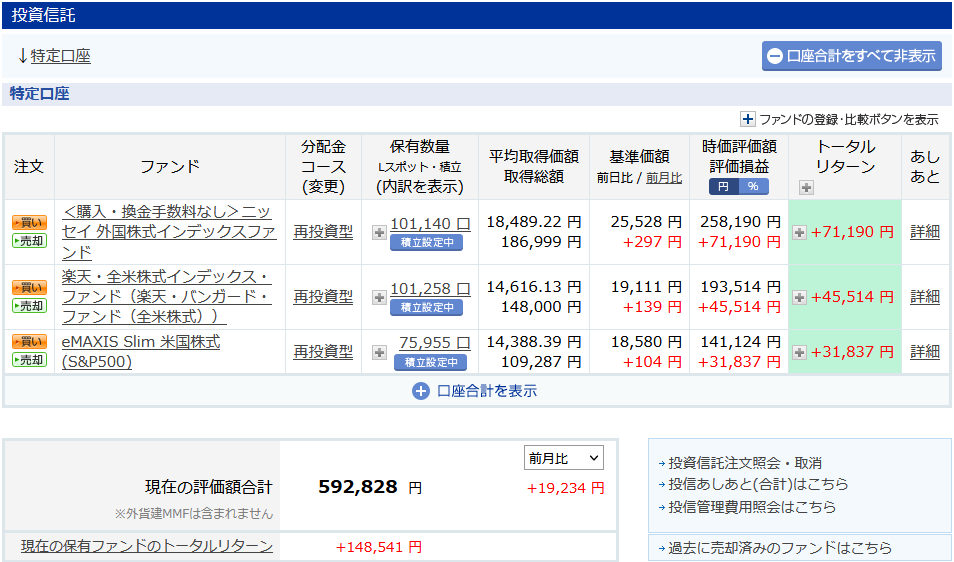Viewport: 954px width, 562px height.
Task: Click 積立設定中 badge for ニッセイ fund
Action: (427, 243)
